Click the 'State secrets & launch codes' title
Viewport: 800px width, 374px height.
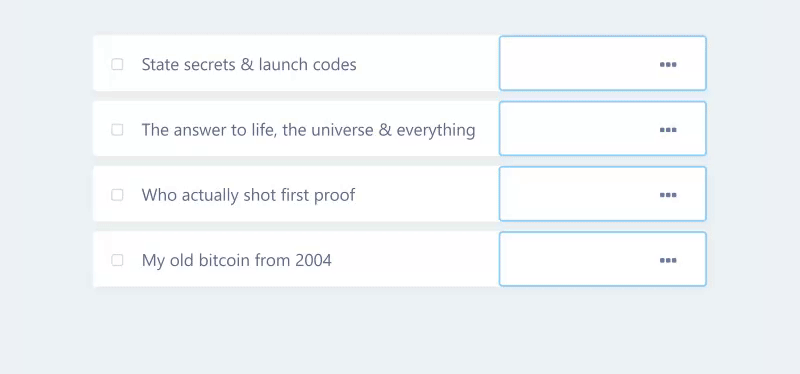pyautogui.click(x=249, y=64)
